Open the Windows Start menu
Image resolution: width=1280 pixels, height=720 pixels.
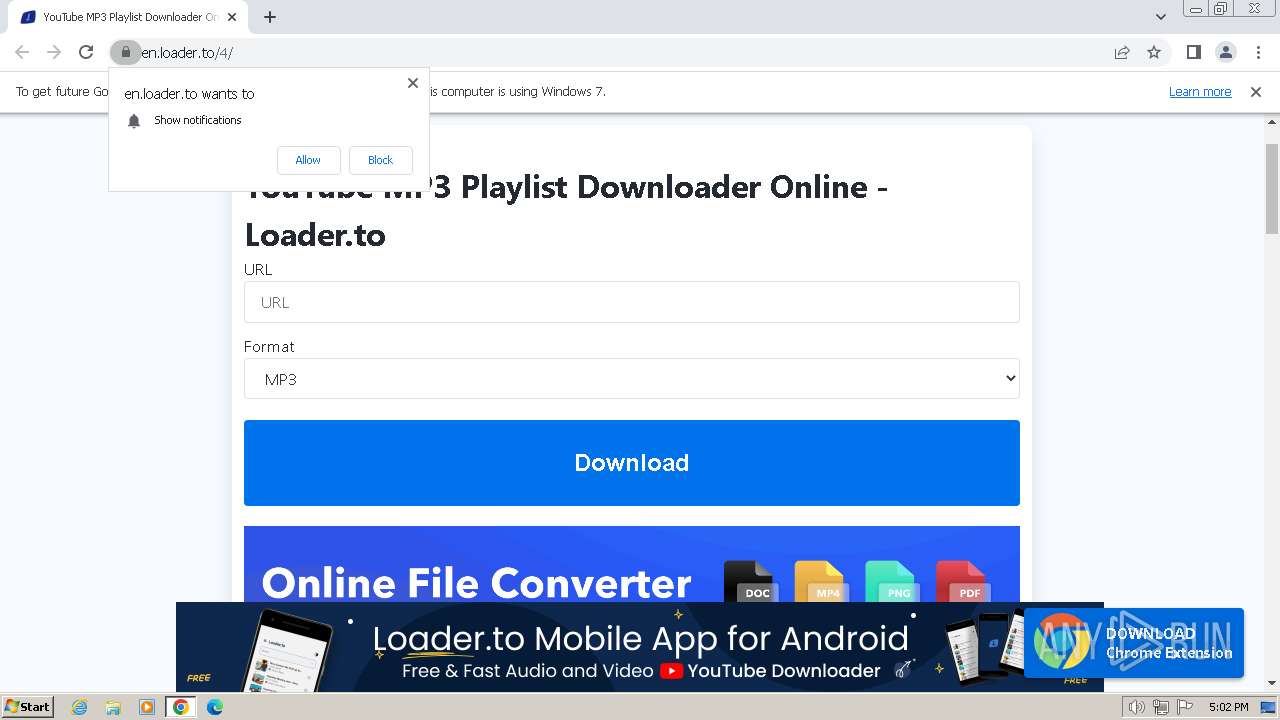[28, 707]
